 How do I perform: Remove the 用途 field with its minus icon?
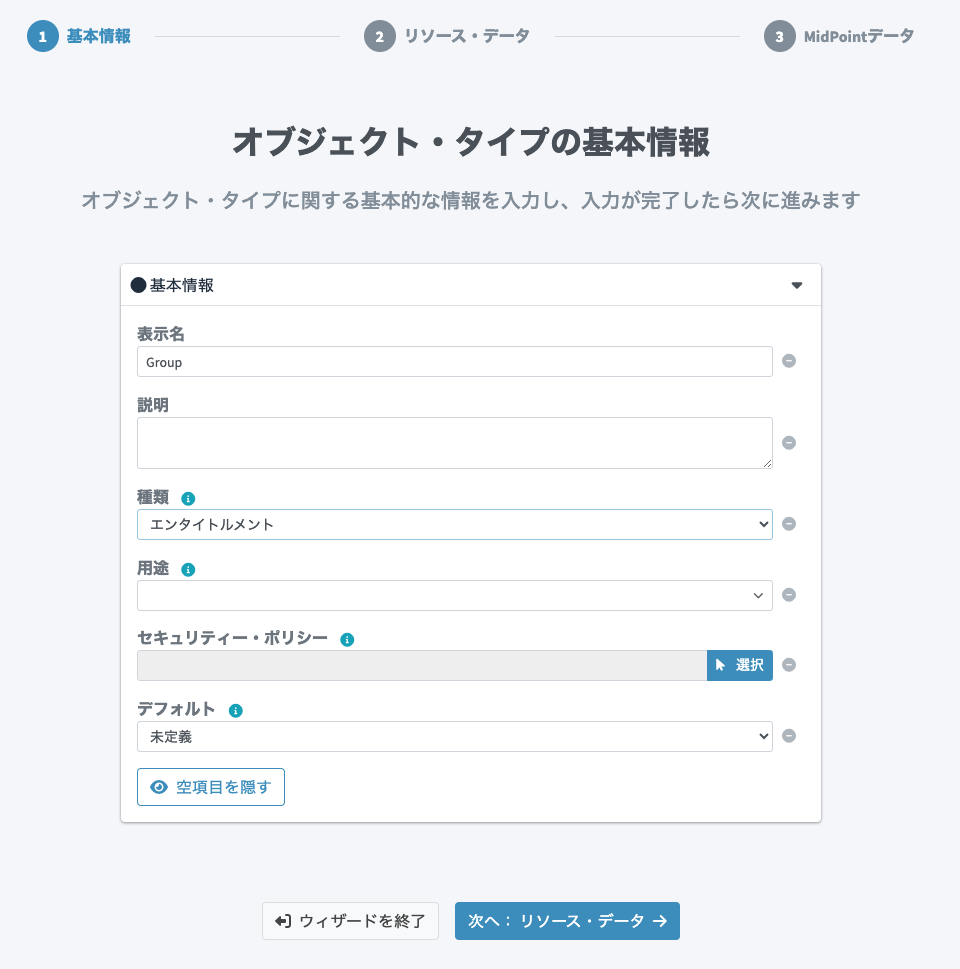[x=789, y=595]
